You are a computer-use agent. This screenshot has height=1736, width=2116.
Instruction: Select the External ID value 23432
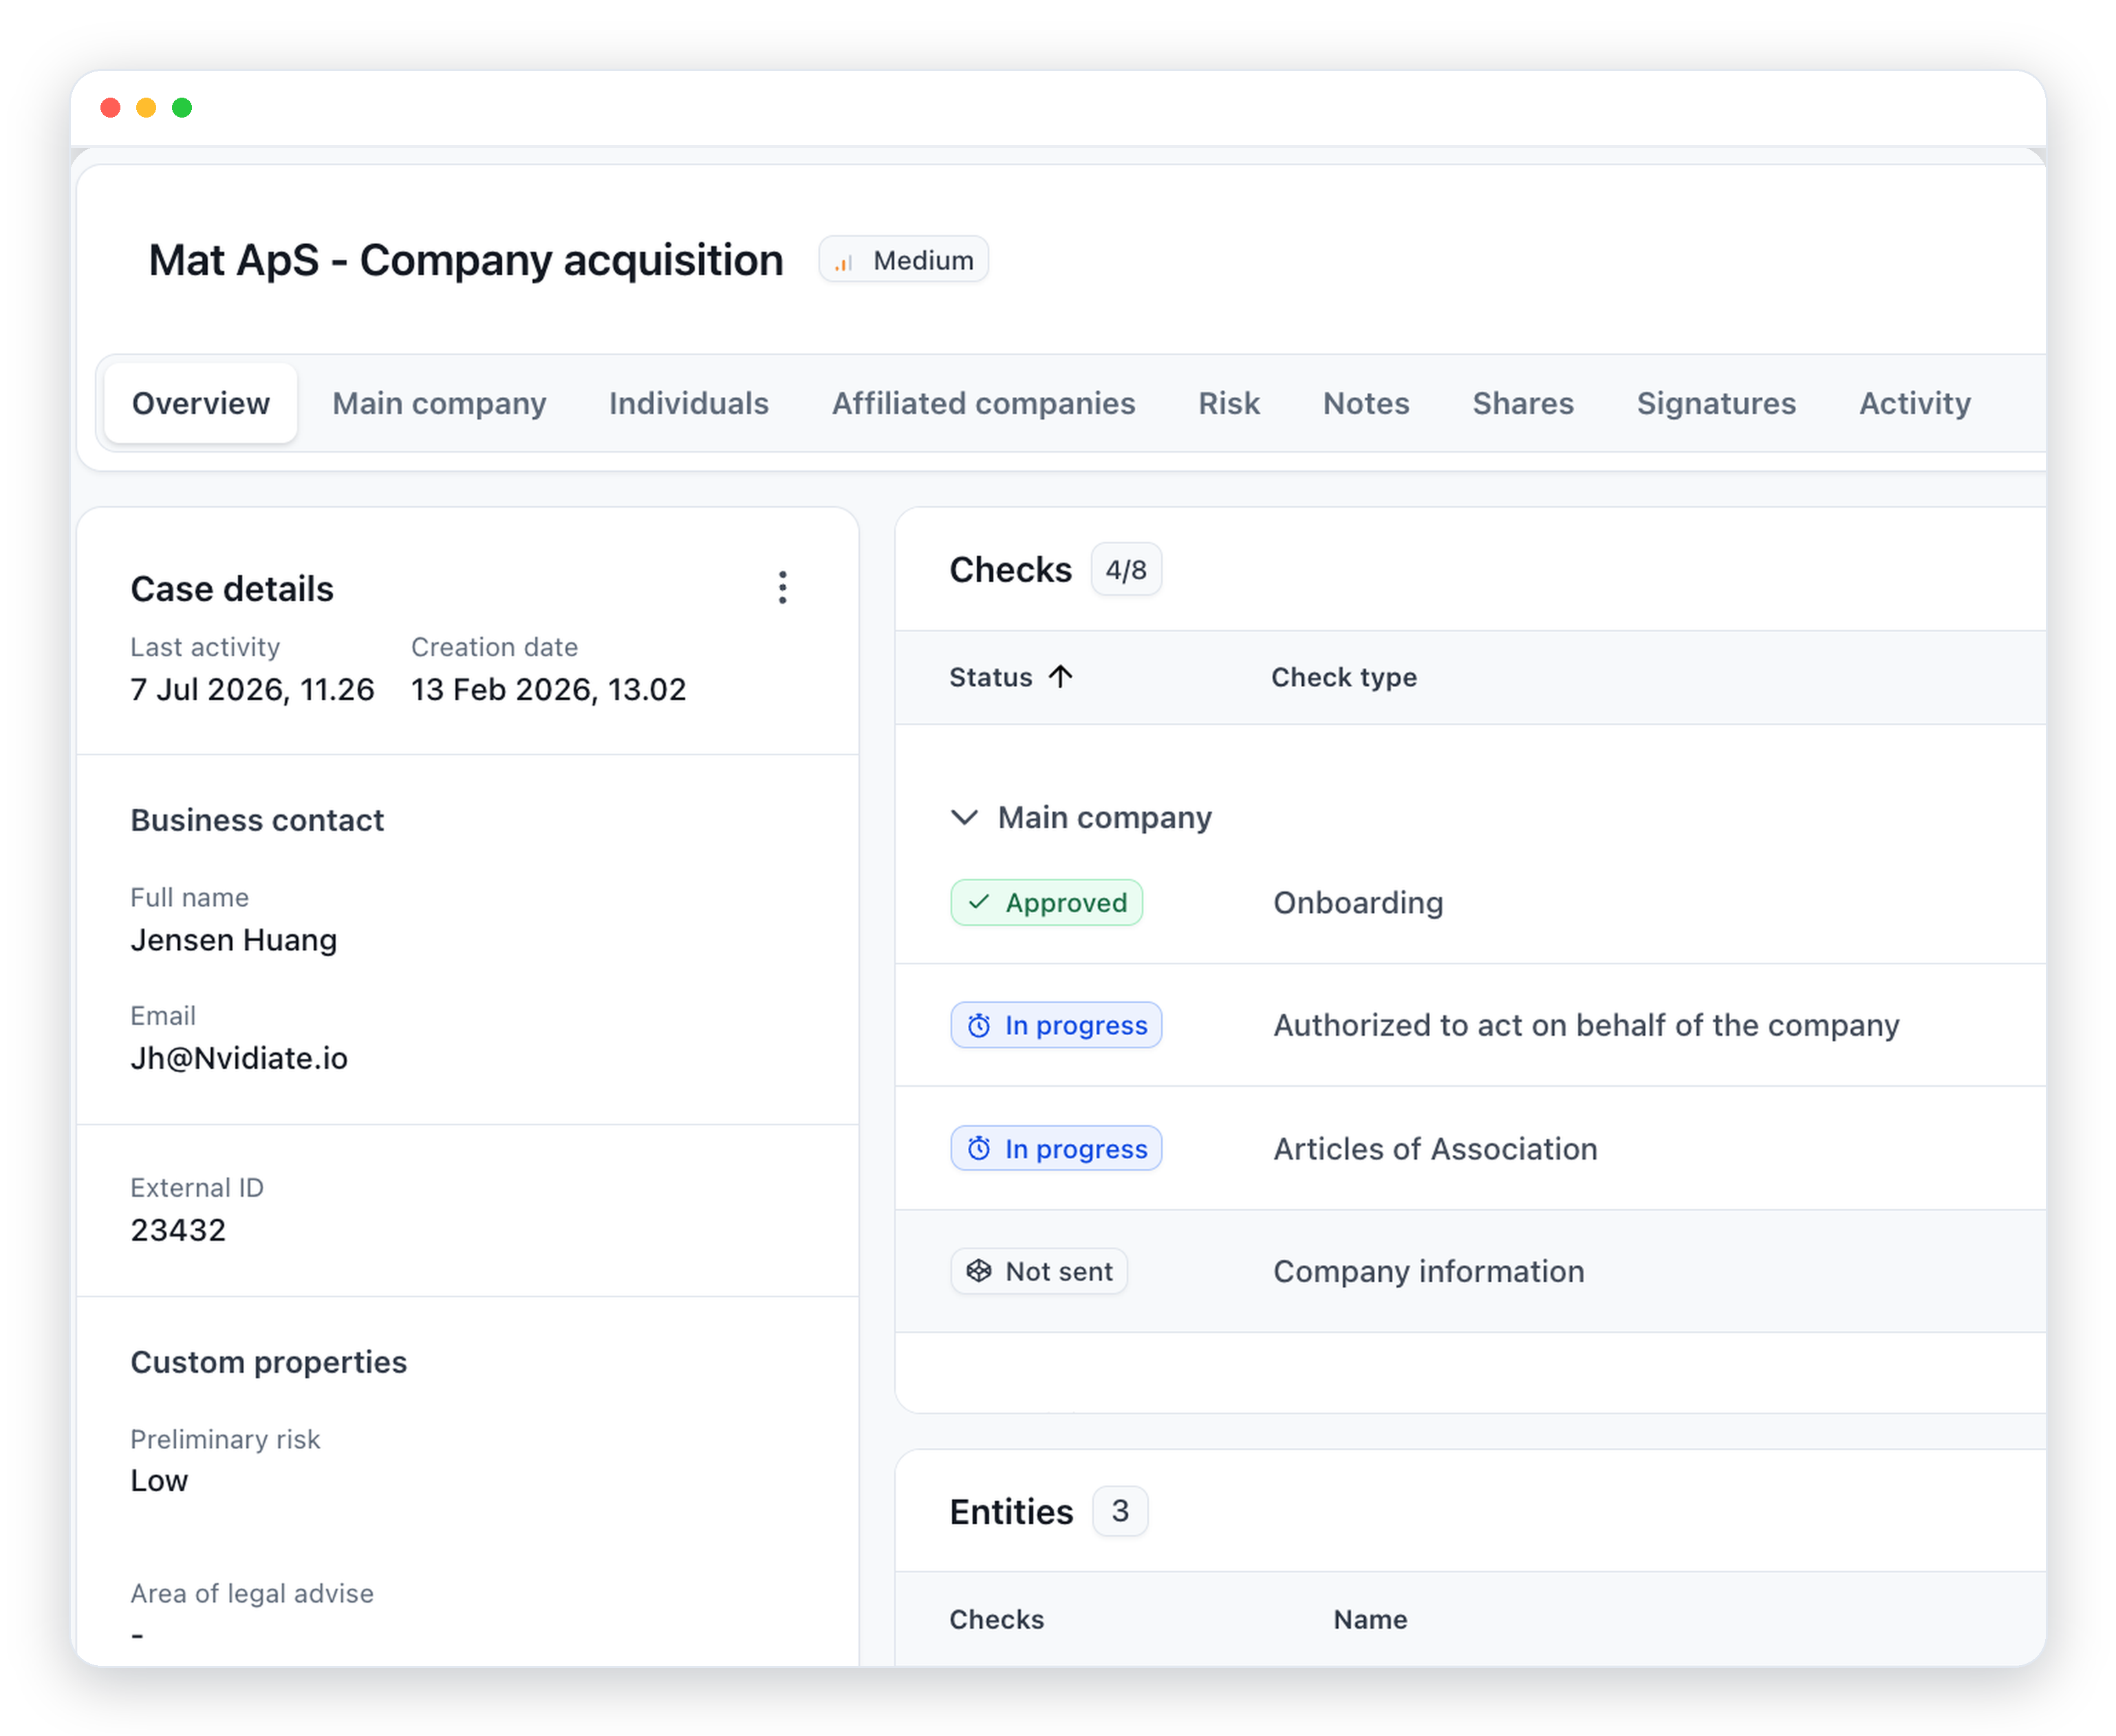178,1230
